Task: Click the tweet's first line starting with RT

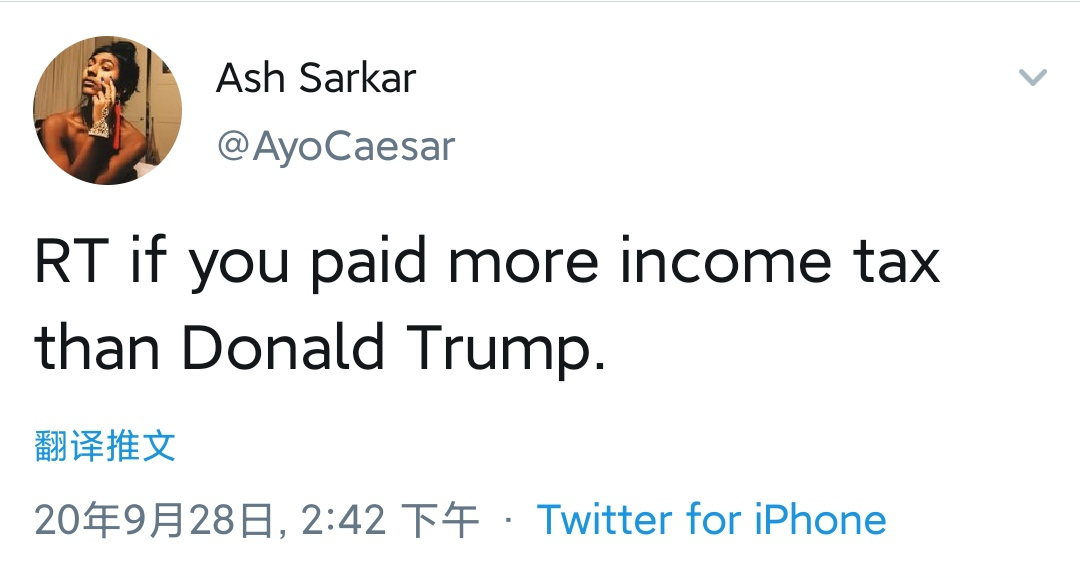Action: coord(487,264)
